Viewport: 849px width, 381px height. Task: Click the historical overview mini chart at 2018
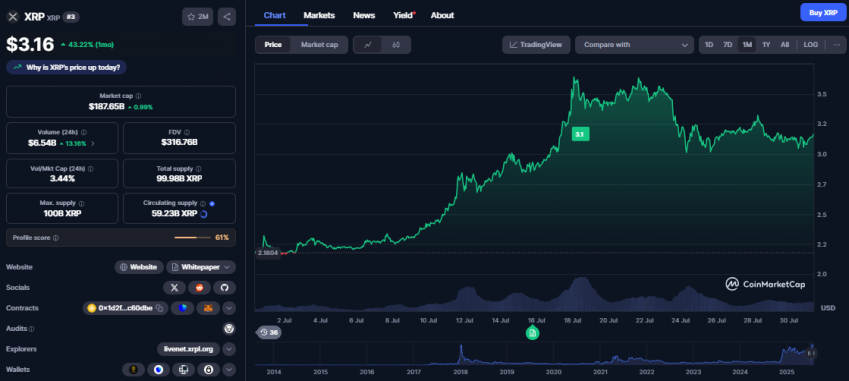[461, 354]
